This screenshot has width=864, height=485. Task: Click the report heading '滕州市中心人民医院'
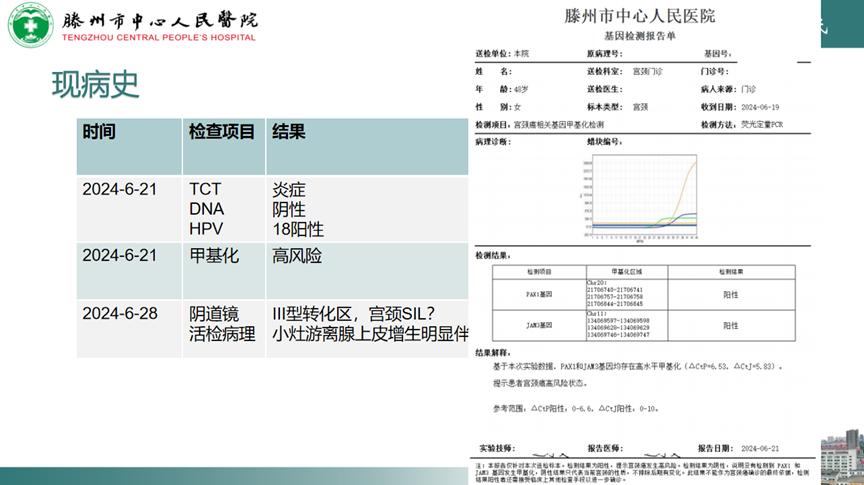pyautogui.click(x=639, y=16)
